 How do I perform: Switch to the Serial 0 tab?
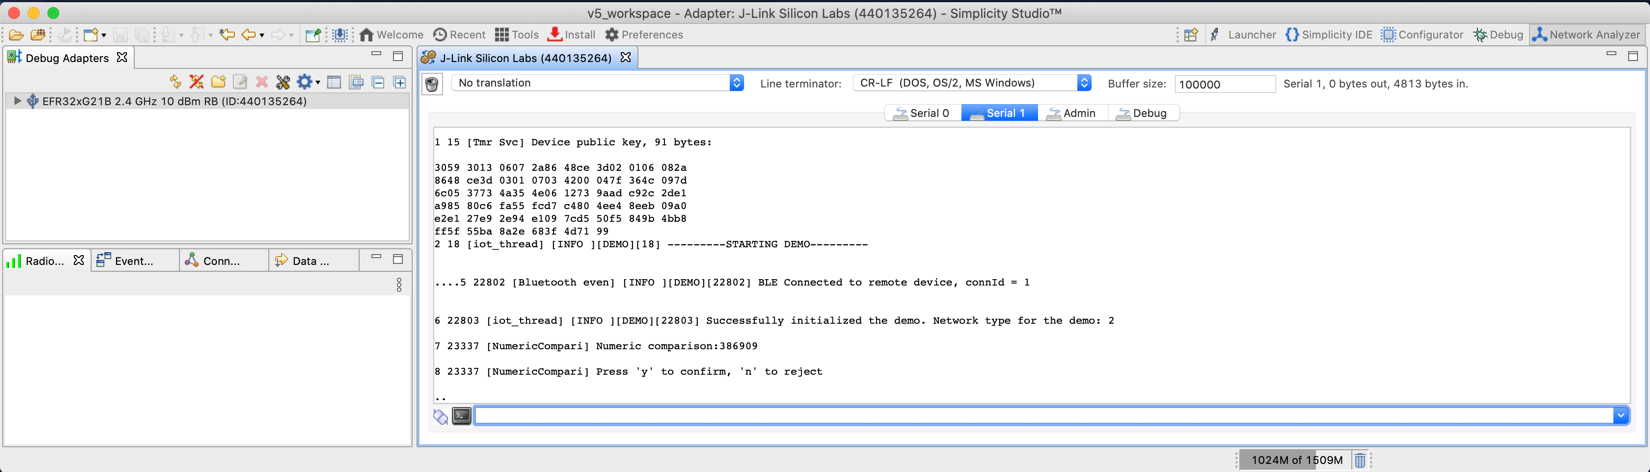[922, 113]
